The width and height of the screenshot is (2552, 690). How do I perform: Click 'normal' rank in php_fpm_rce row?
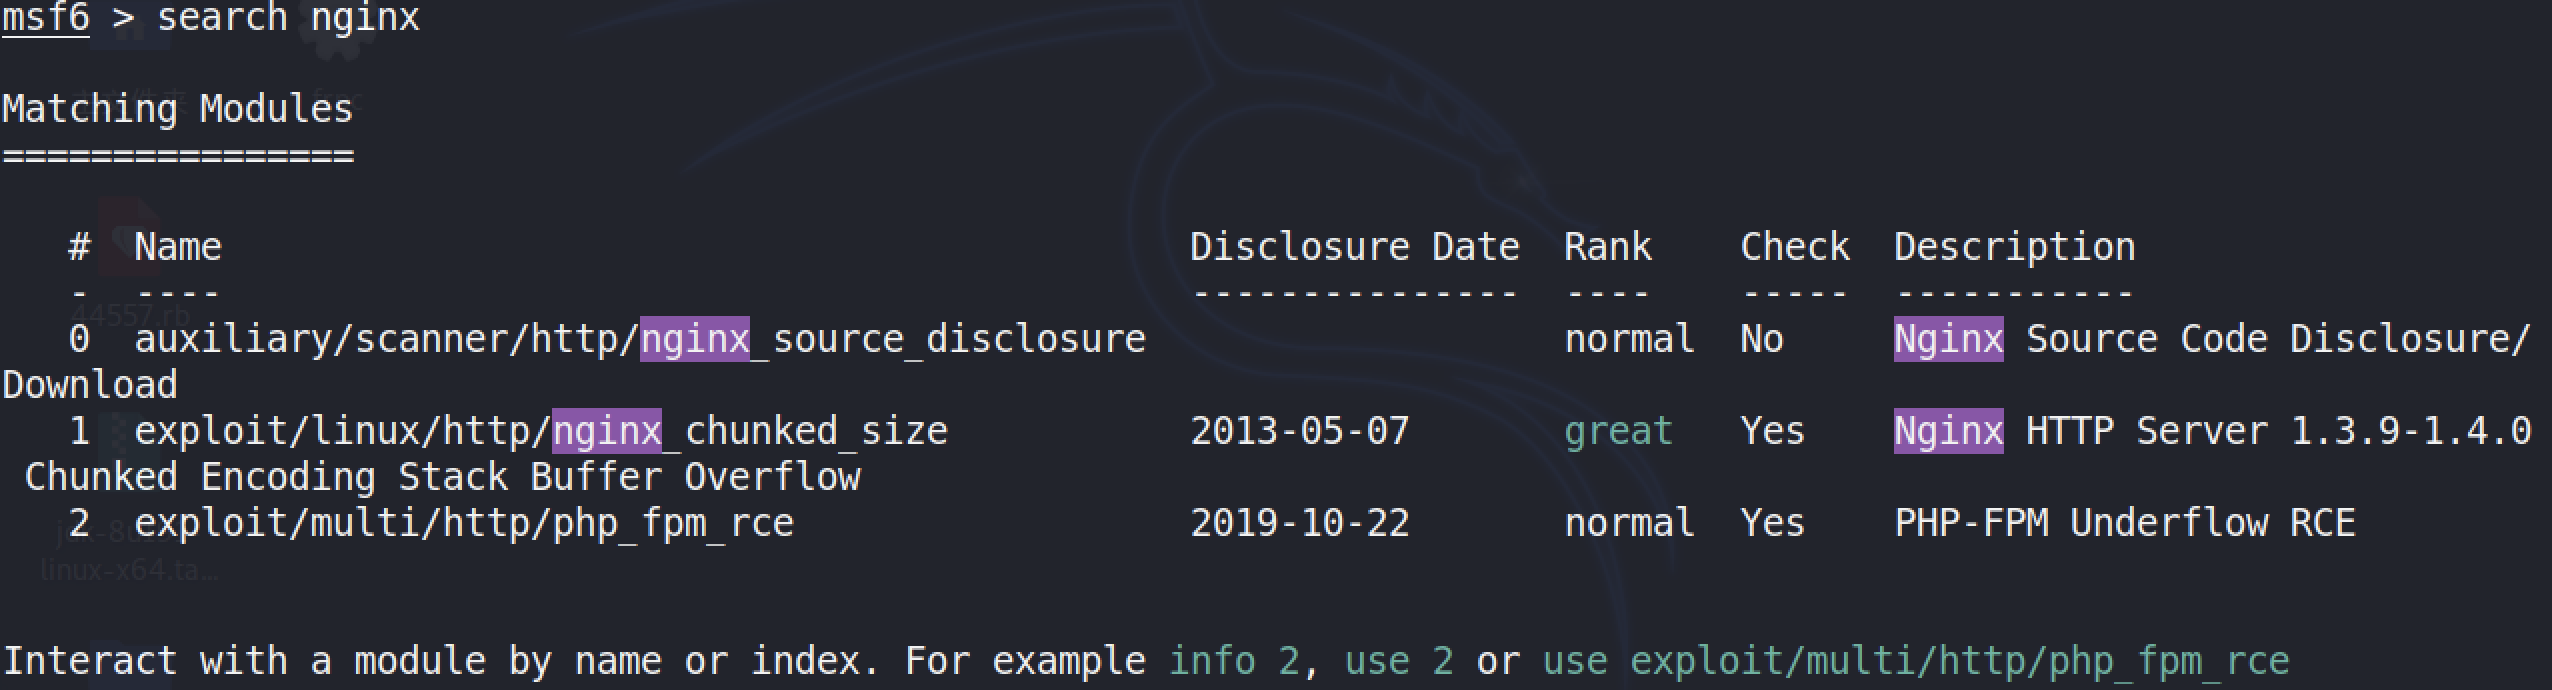coord(1630,523)
